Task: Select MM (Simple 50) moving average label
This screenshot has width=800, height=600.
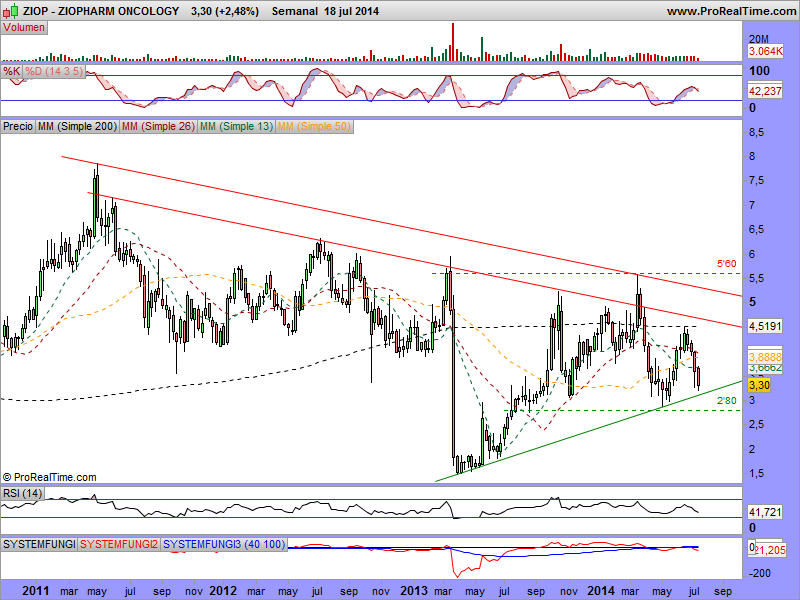Action: [x=314, y=126]
